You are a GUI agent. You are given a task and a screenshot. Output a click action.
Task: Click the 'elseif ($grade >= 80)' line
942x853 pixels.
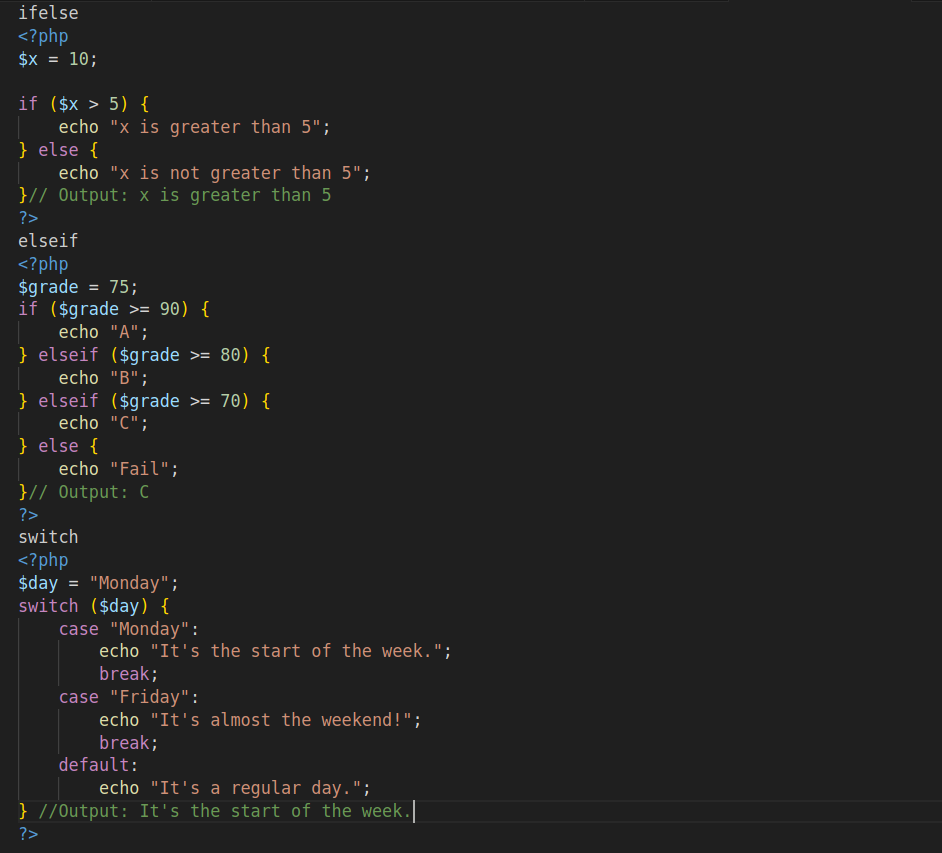click(x=144, y=355)
